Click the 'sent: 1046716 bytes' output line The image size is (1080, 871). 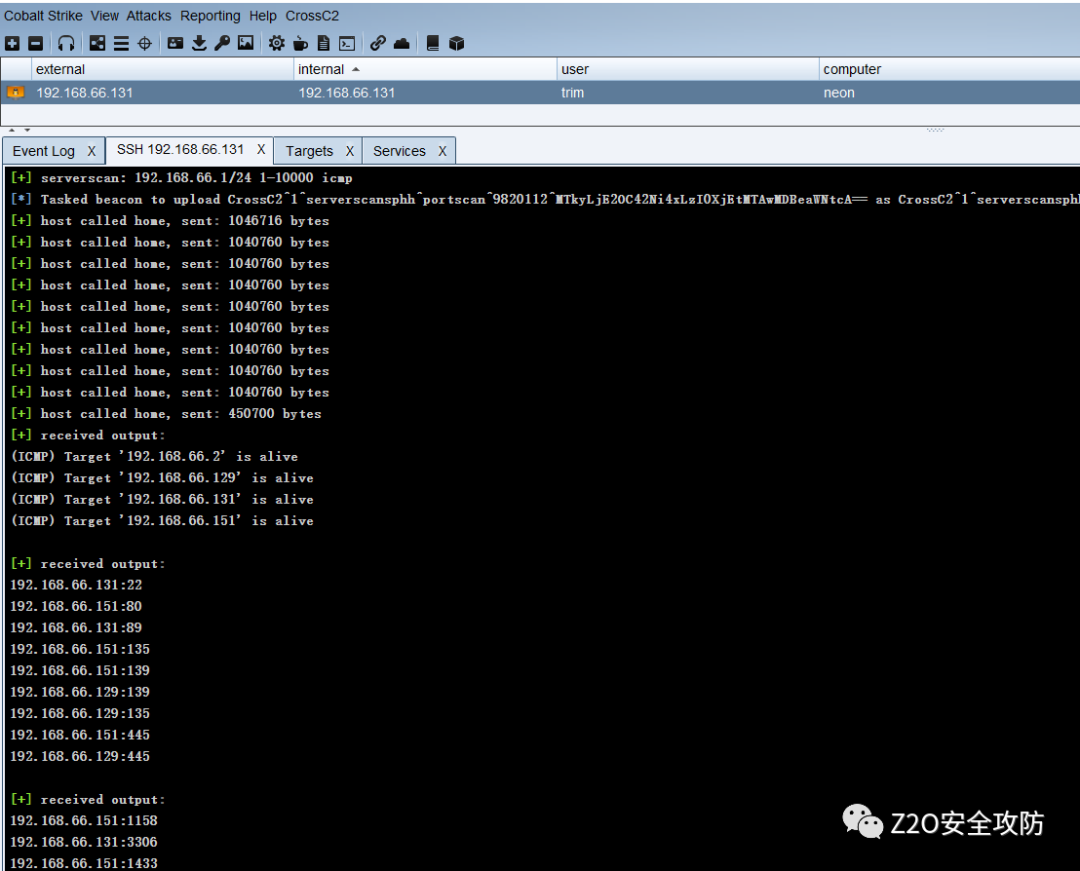[x=169, y=220]
